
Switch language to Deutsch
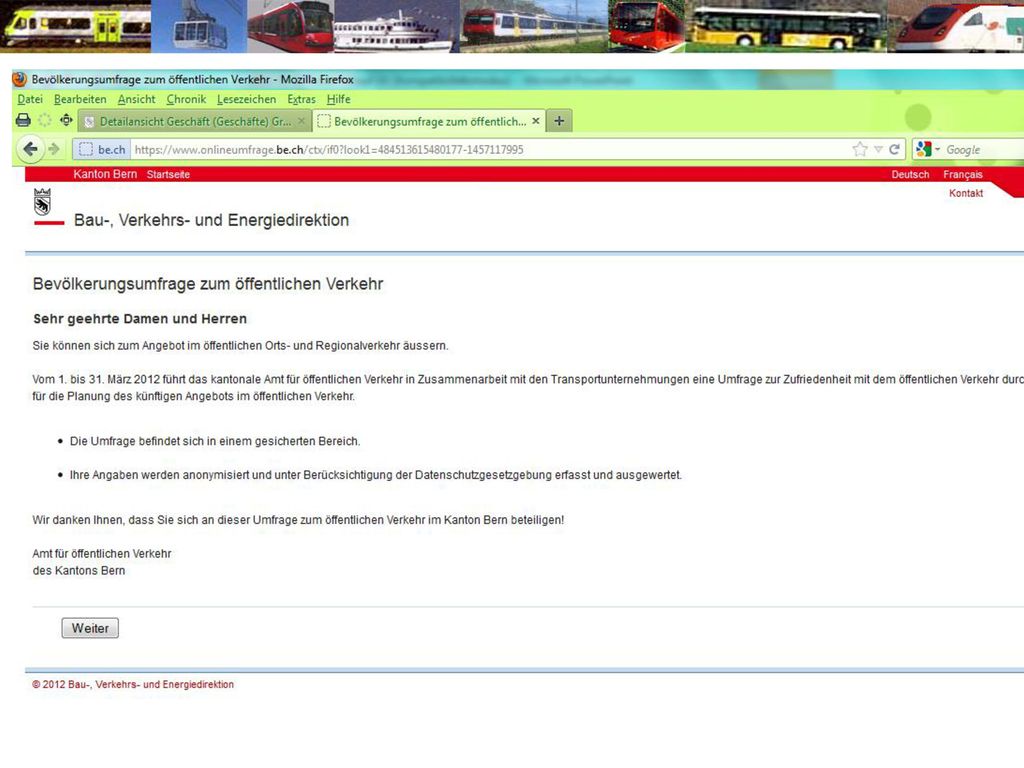[x=910, y=174]
